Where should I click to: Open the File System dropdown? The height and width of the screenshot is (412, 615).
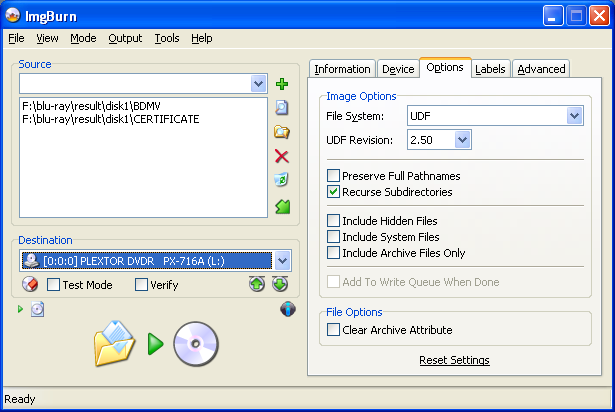574,116
